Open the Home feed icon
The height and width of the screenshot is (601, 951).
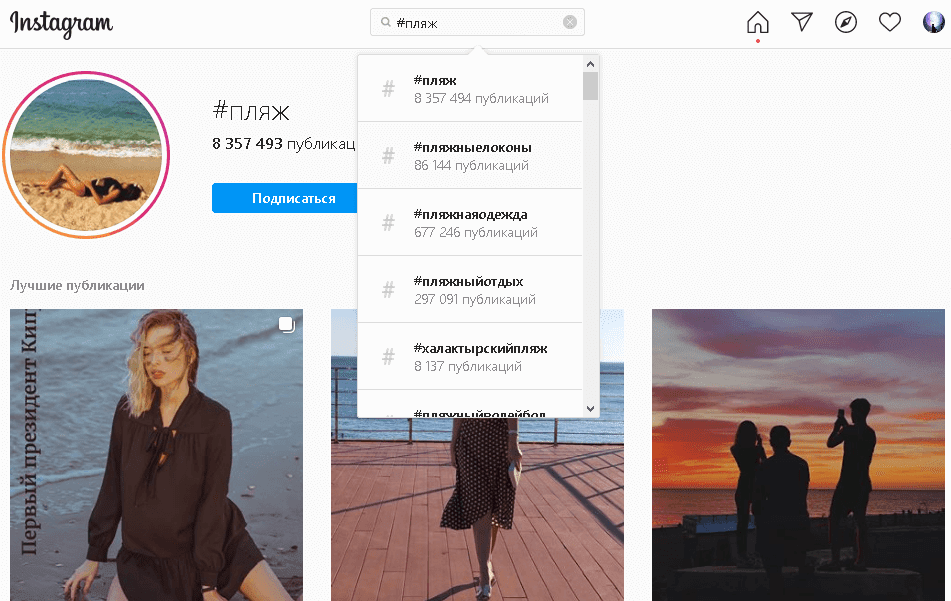(758, 22)
